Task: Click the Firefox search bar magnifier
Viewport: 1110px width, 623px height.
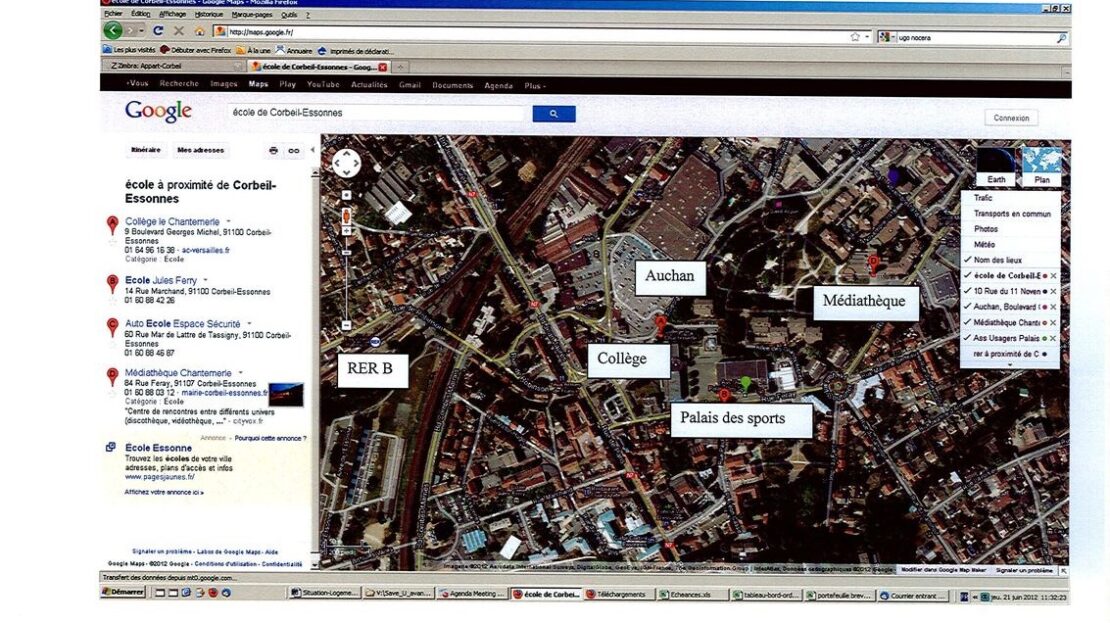Action: [x=1061, y=38]
